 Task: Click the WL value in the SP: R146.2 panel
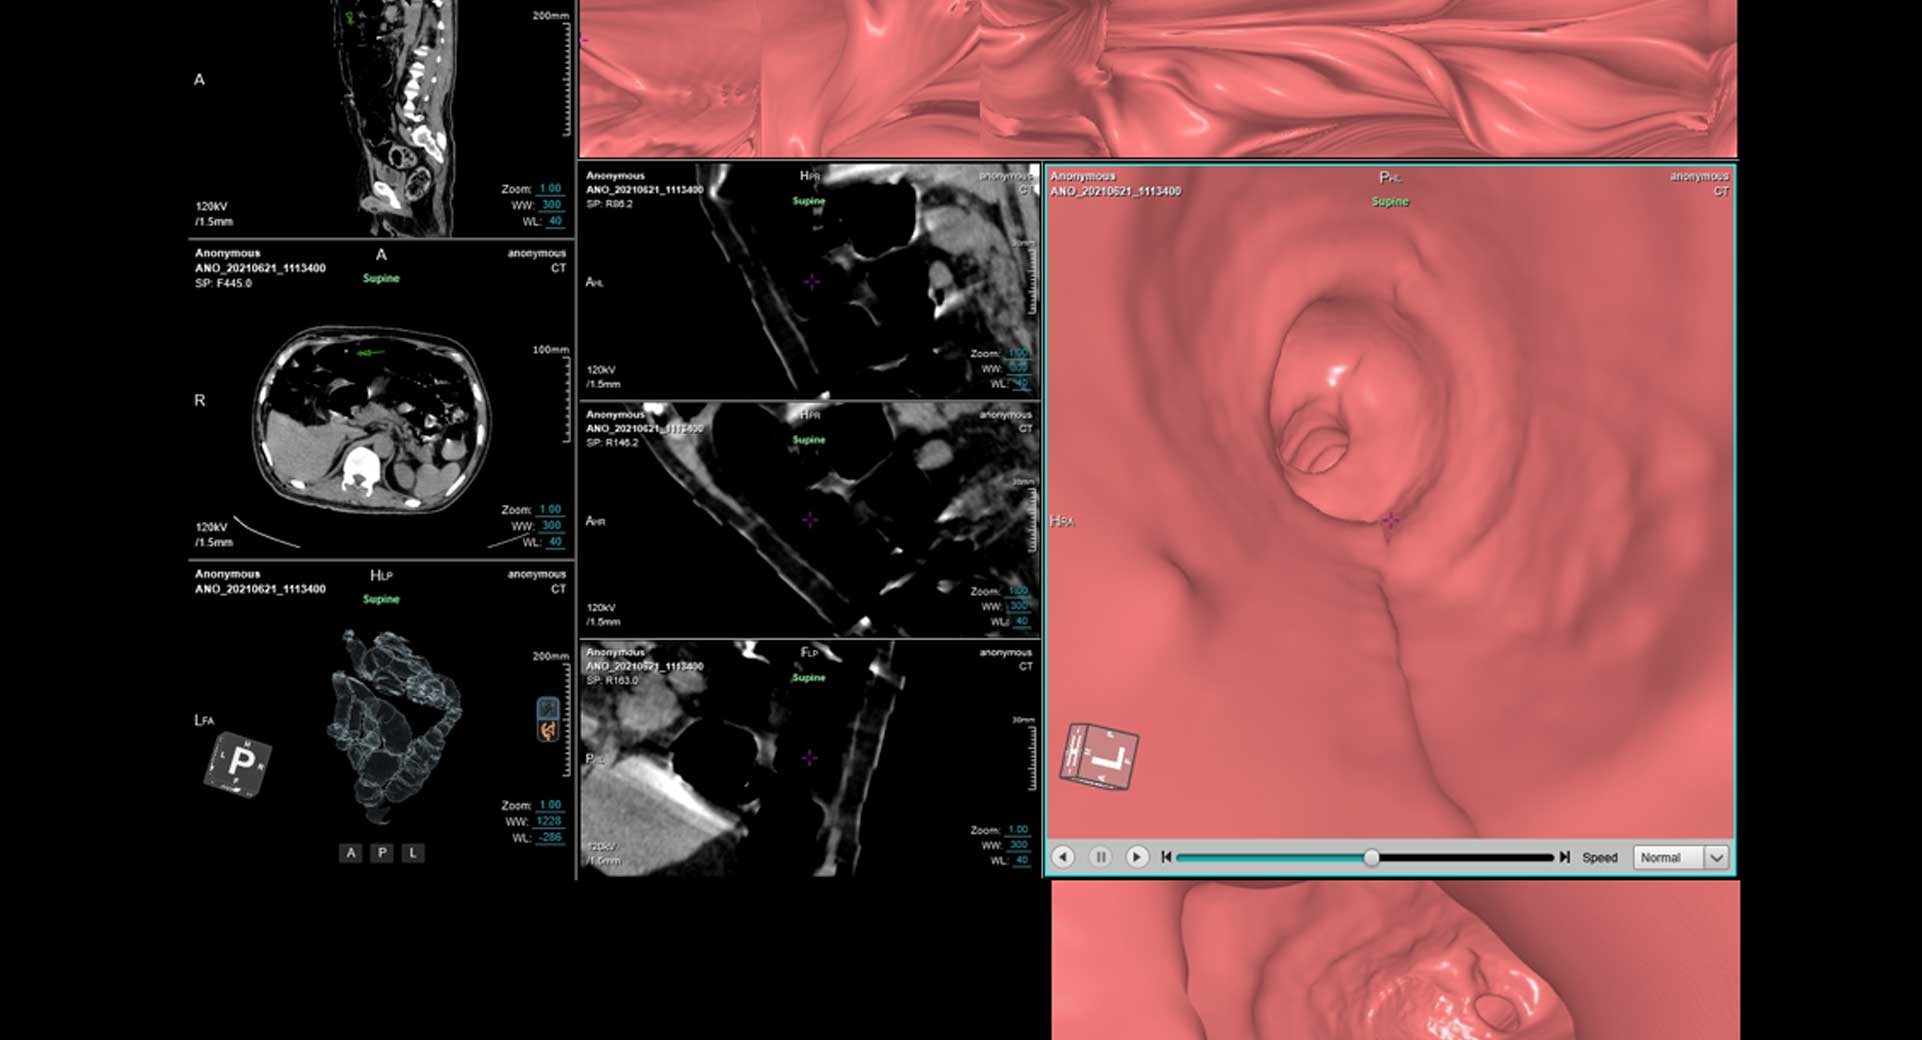pyautogui.click(x=1022, y=622)
